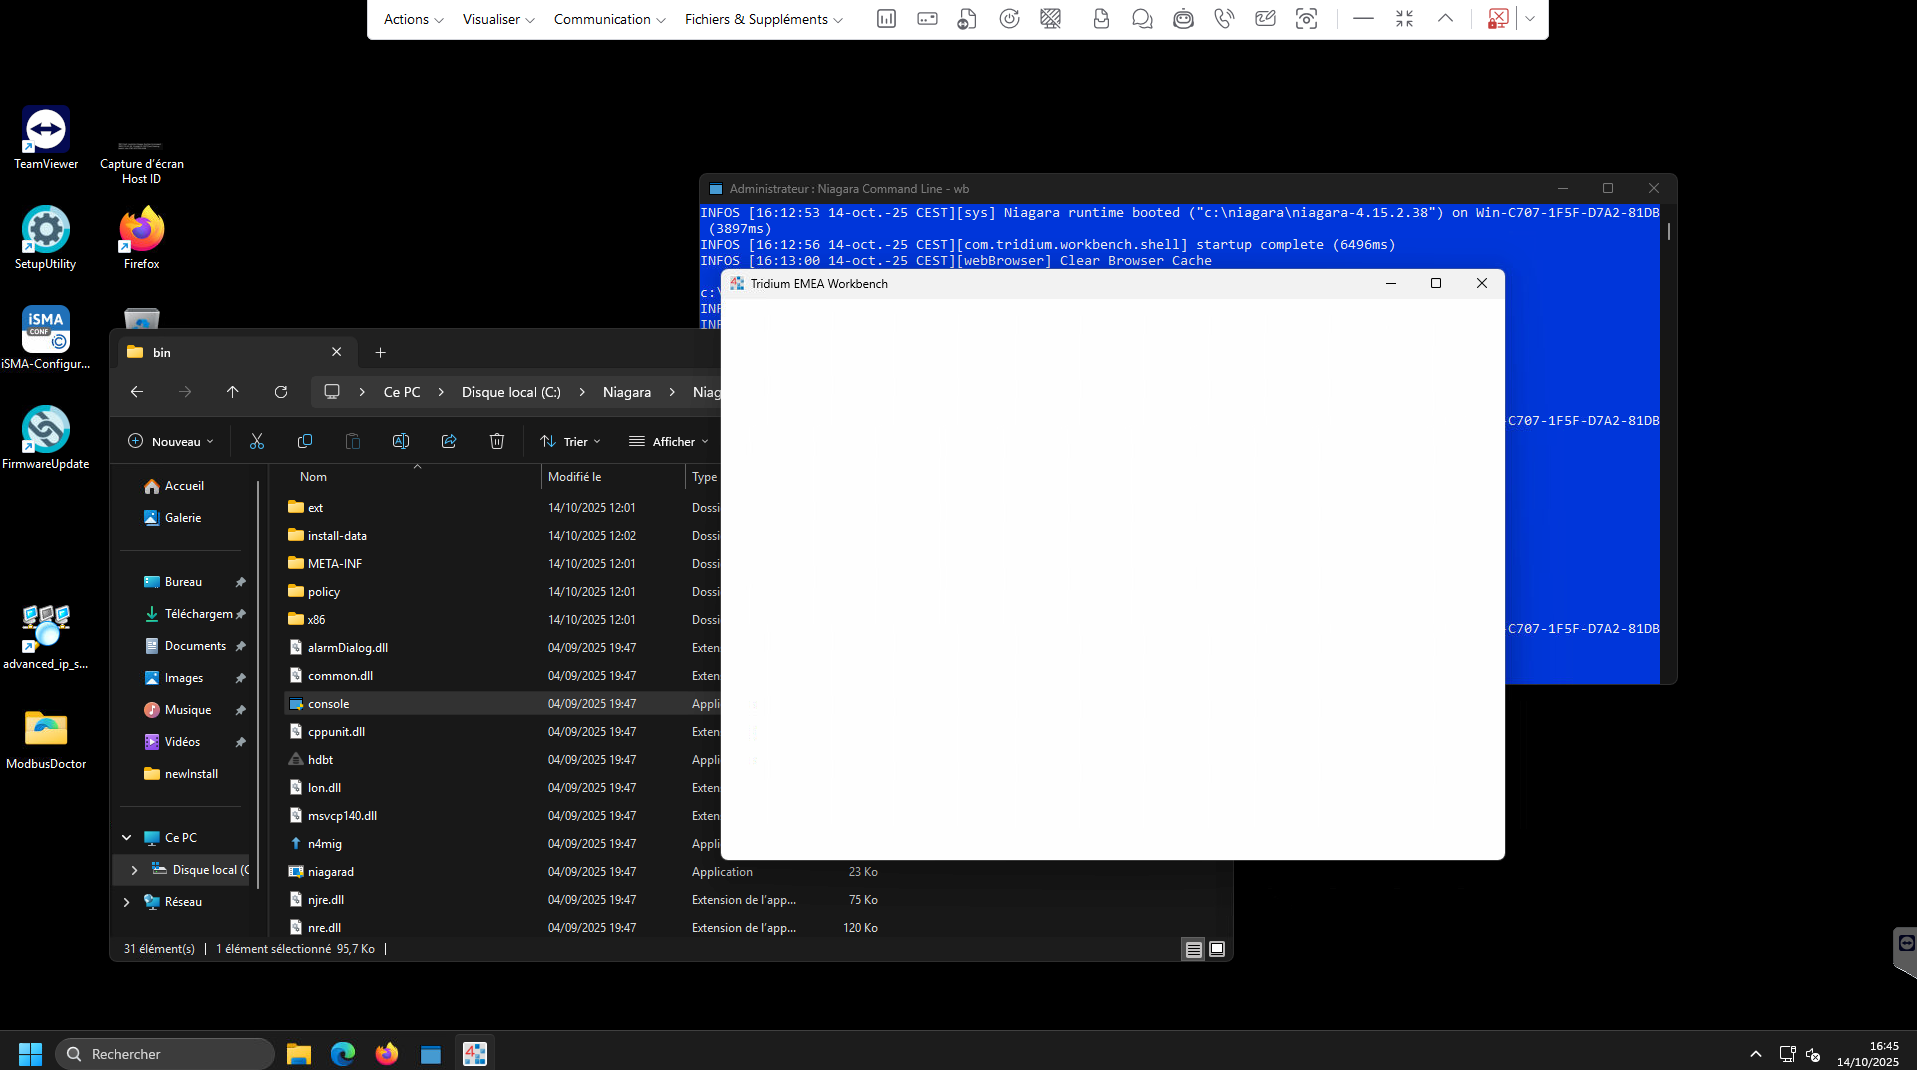
Task: Take a remote screenshot with camera icon
Action: tap(1306, 19)
